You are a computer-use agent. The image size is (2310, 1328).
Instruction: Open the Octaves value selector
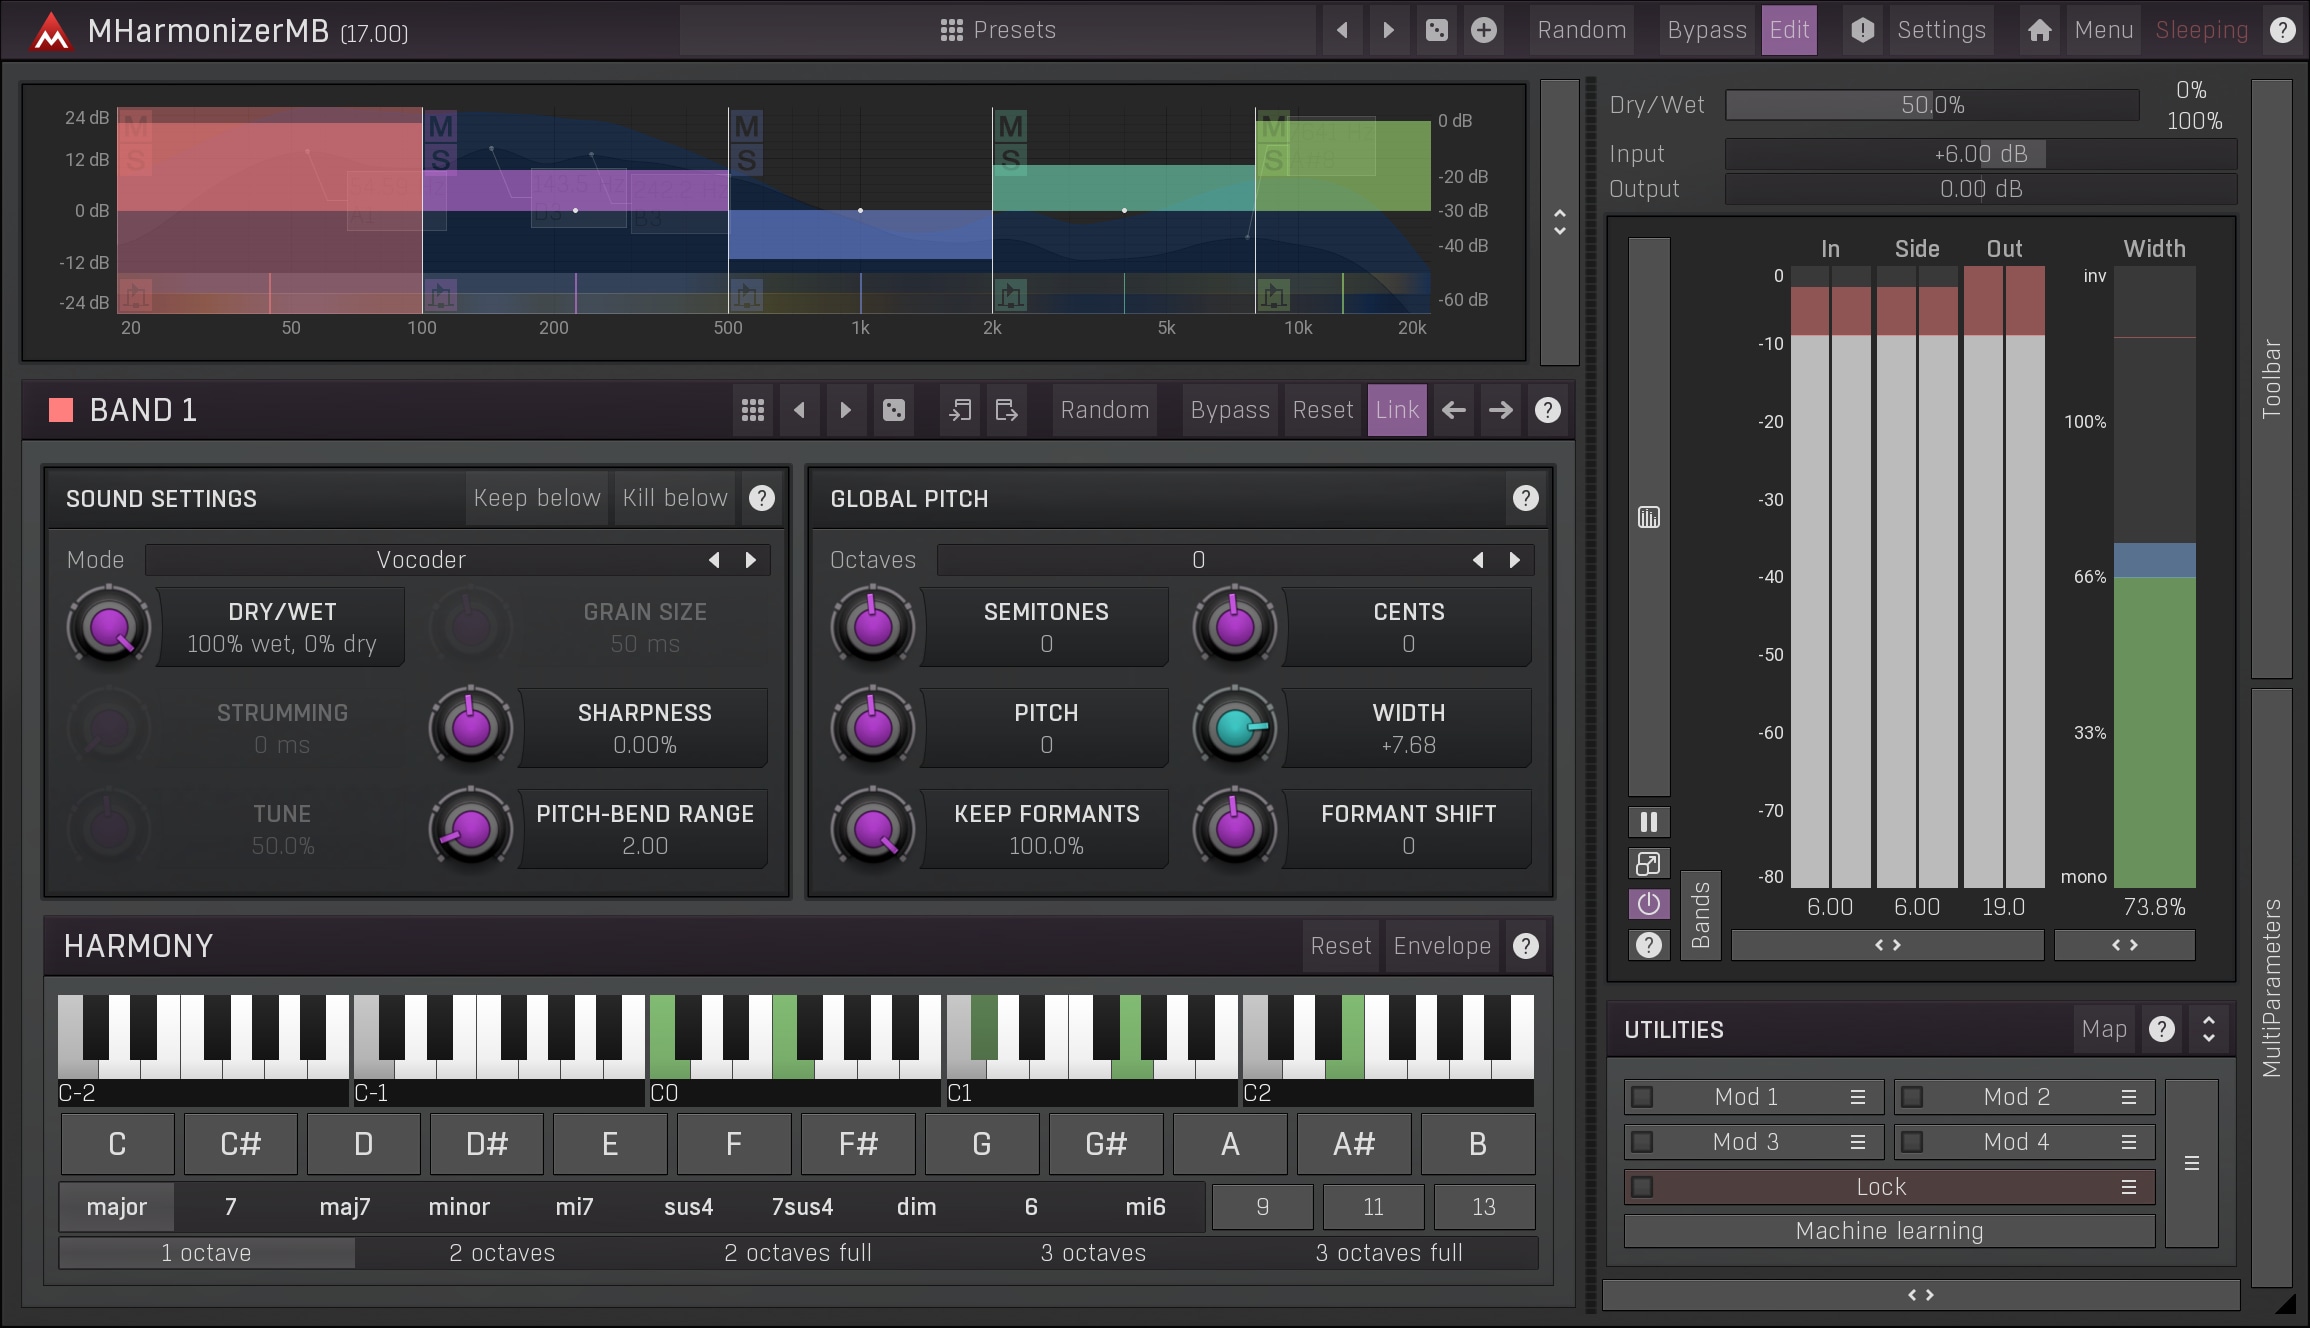click(x=1197, y=560)
